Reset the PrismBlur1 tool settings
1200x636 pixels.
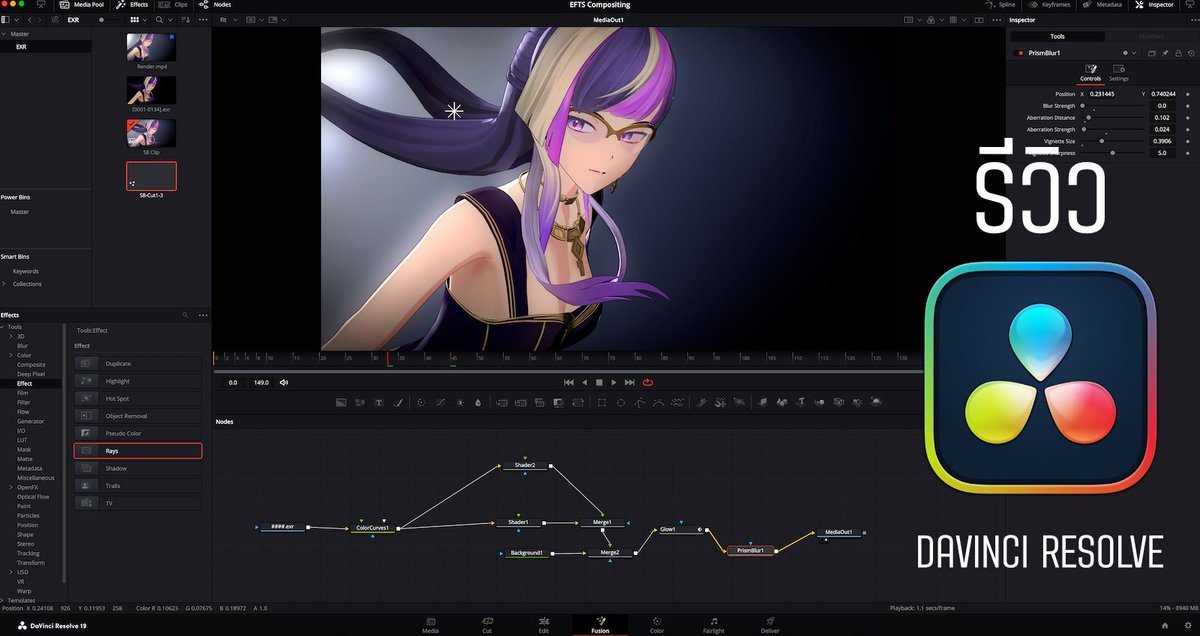1191,53
